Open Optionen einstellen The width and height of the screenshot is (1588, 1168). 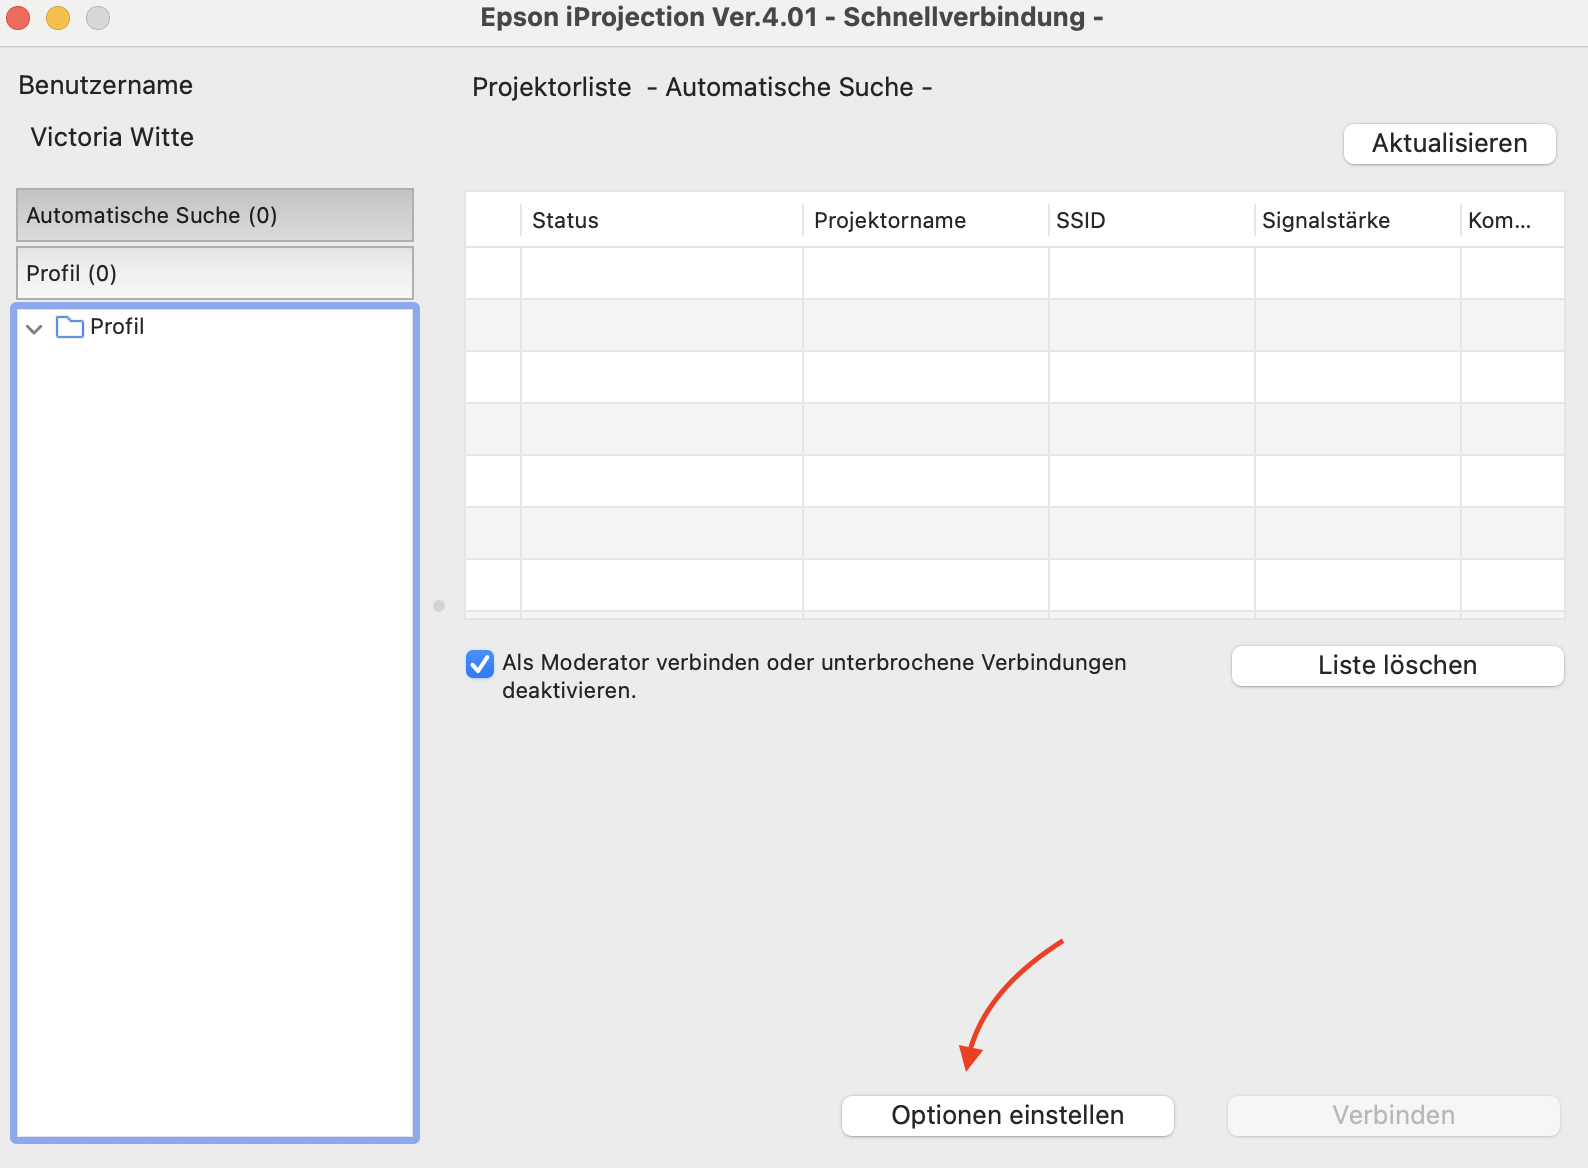1007,1115
